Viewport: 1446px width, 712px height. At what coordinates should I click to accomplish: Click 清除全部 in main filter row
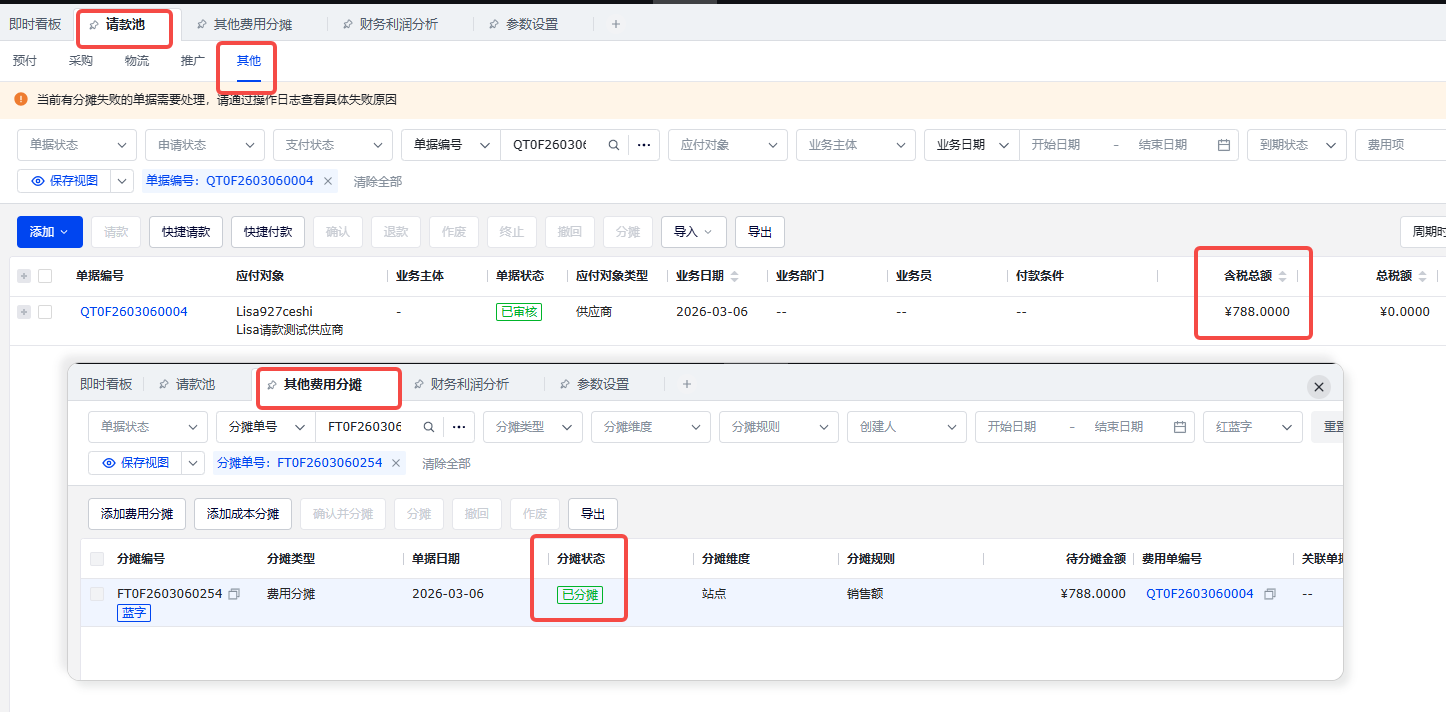(x=378, y=182)
